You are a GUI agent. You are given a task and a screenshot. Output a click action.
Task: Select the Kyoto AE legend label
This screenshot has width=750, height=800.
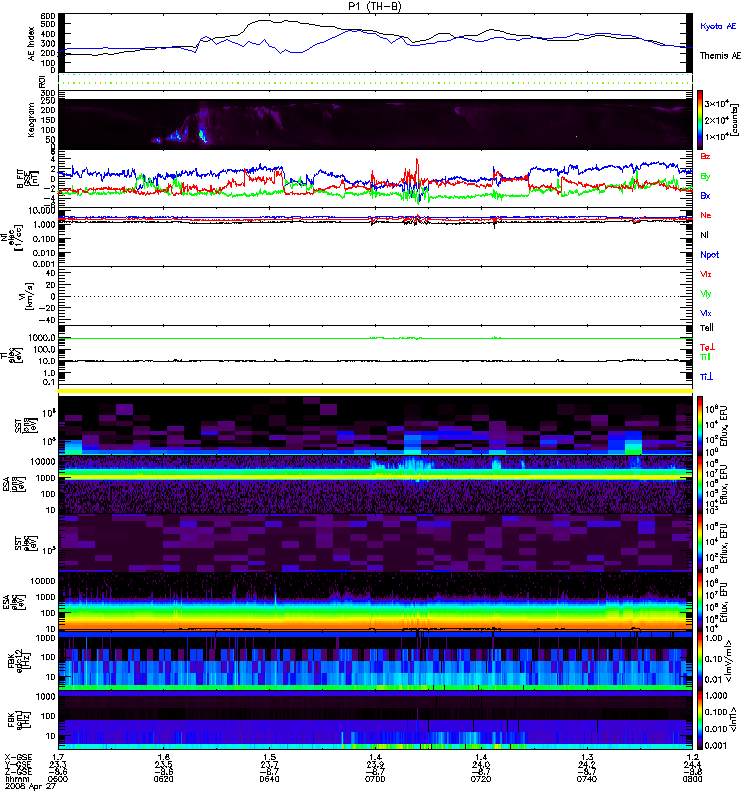[x=718, y=26]
